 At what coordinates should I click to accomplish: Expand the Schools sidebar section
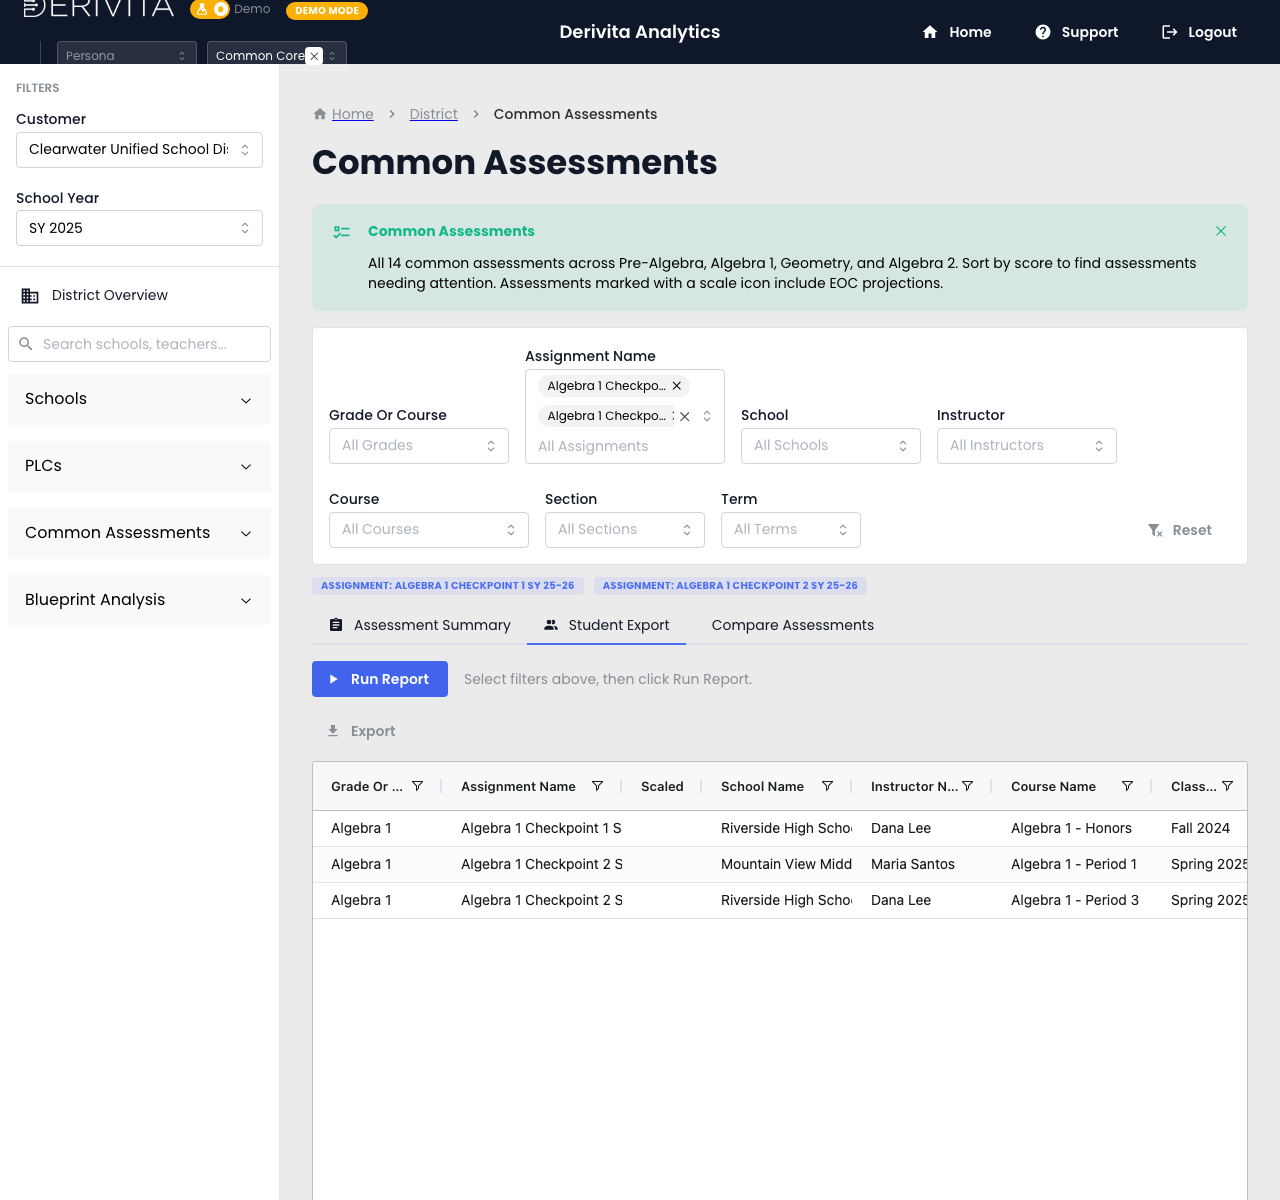coord(139,399)
